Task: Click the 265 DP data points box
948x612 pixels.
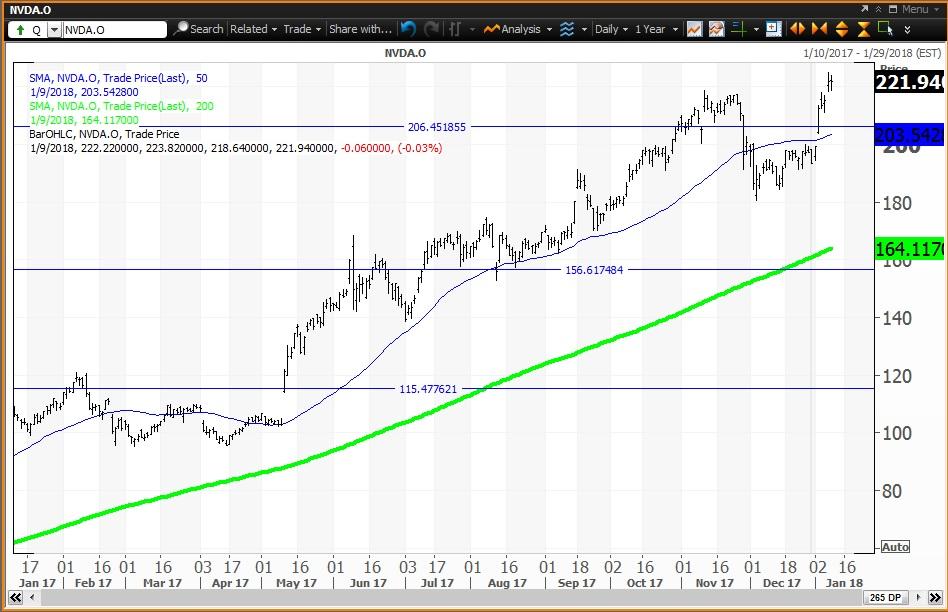Action: tap(885, 597)
